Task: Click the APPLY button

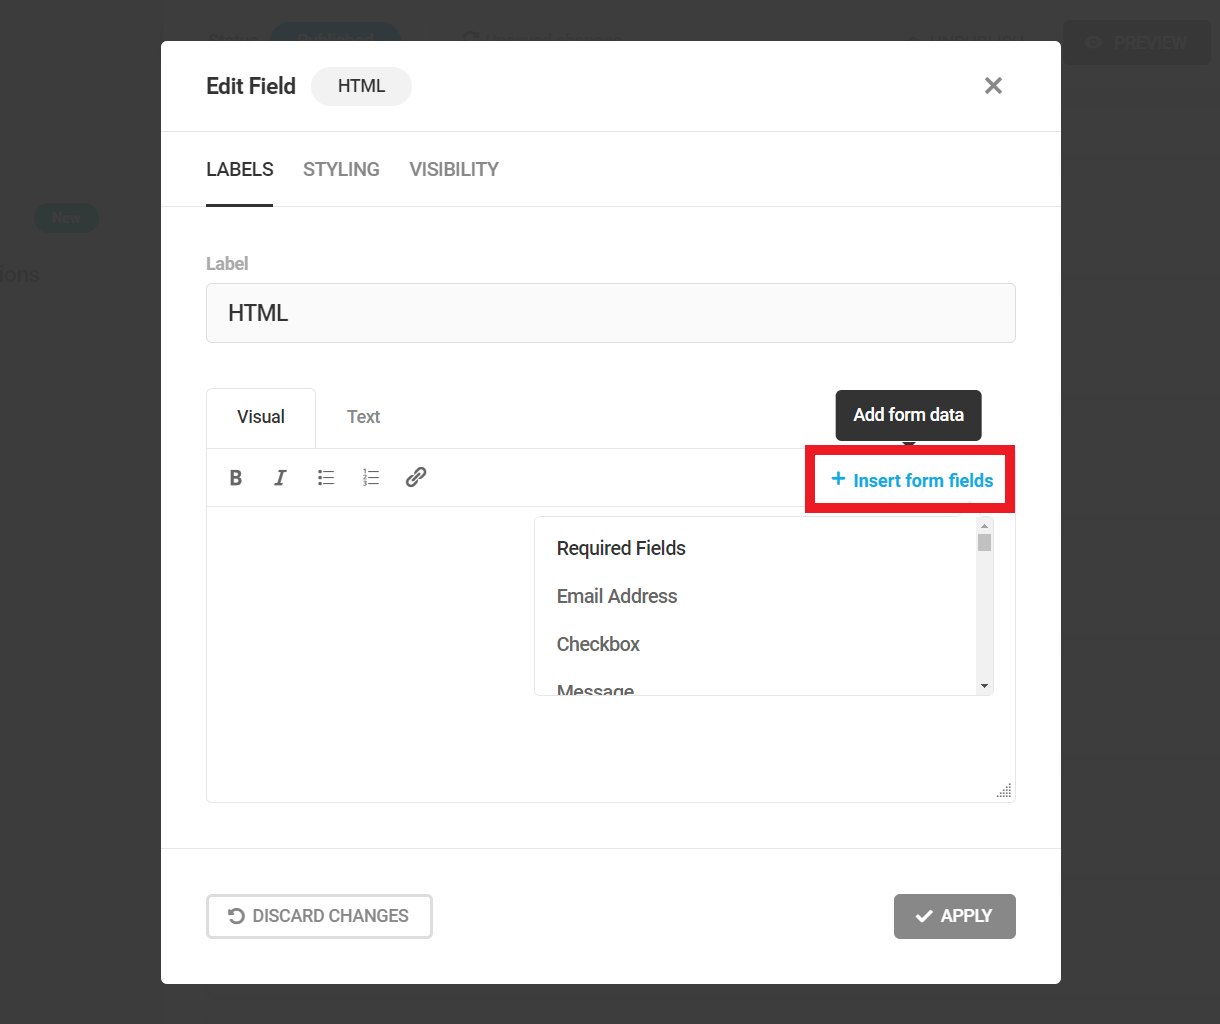Action: click(x=955, y=916)
